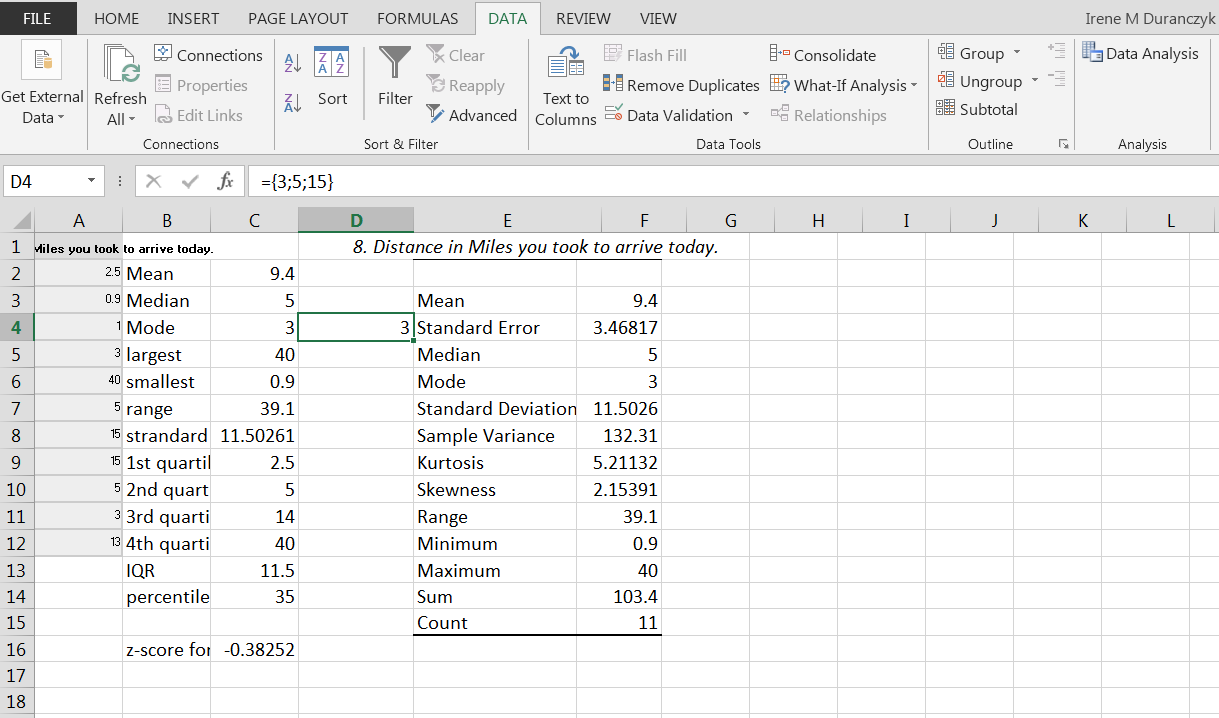Click the Ungroup button

click(980, 81)
